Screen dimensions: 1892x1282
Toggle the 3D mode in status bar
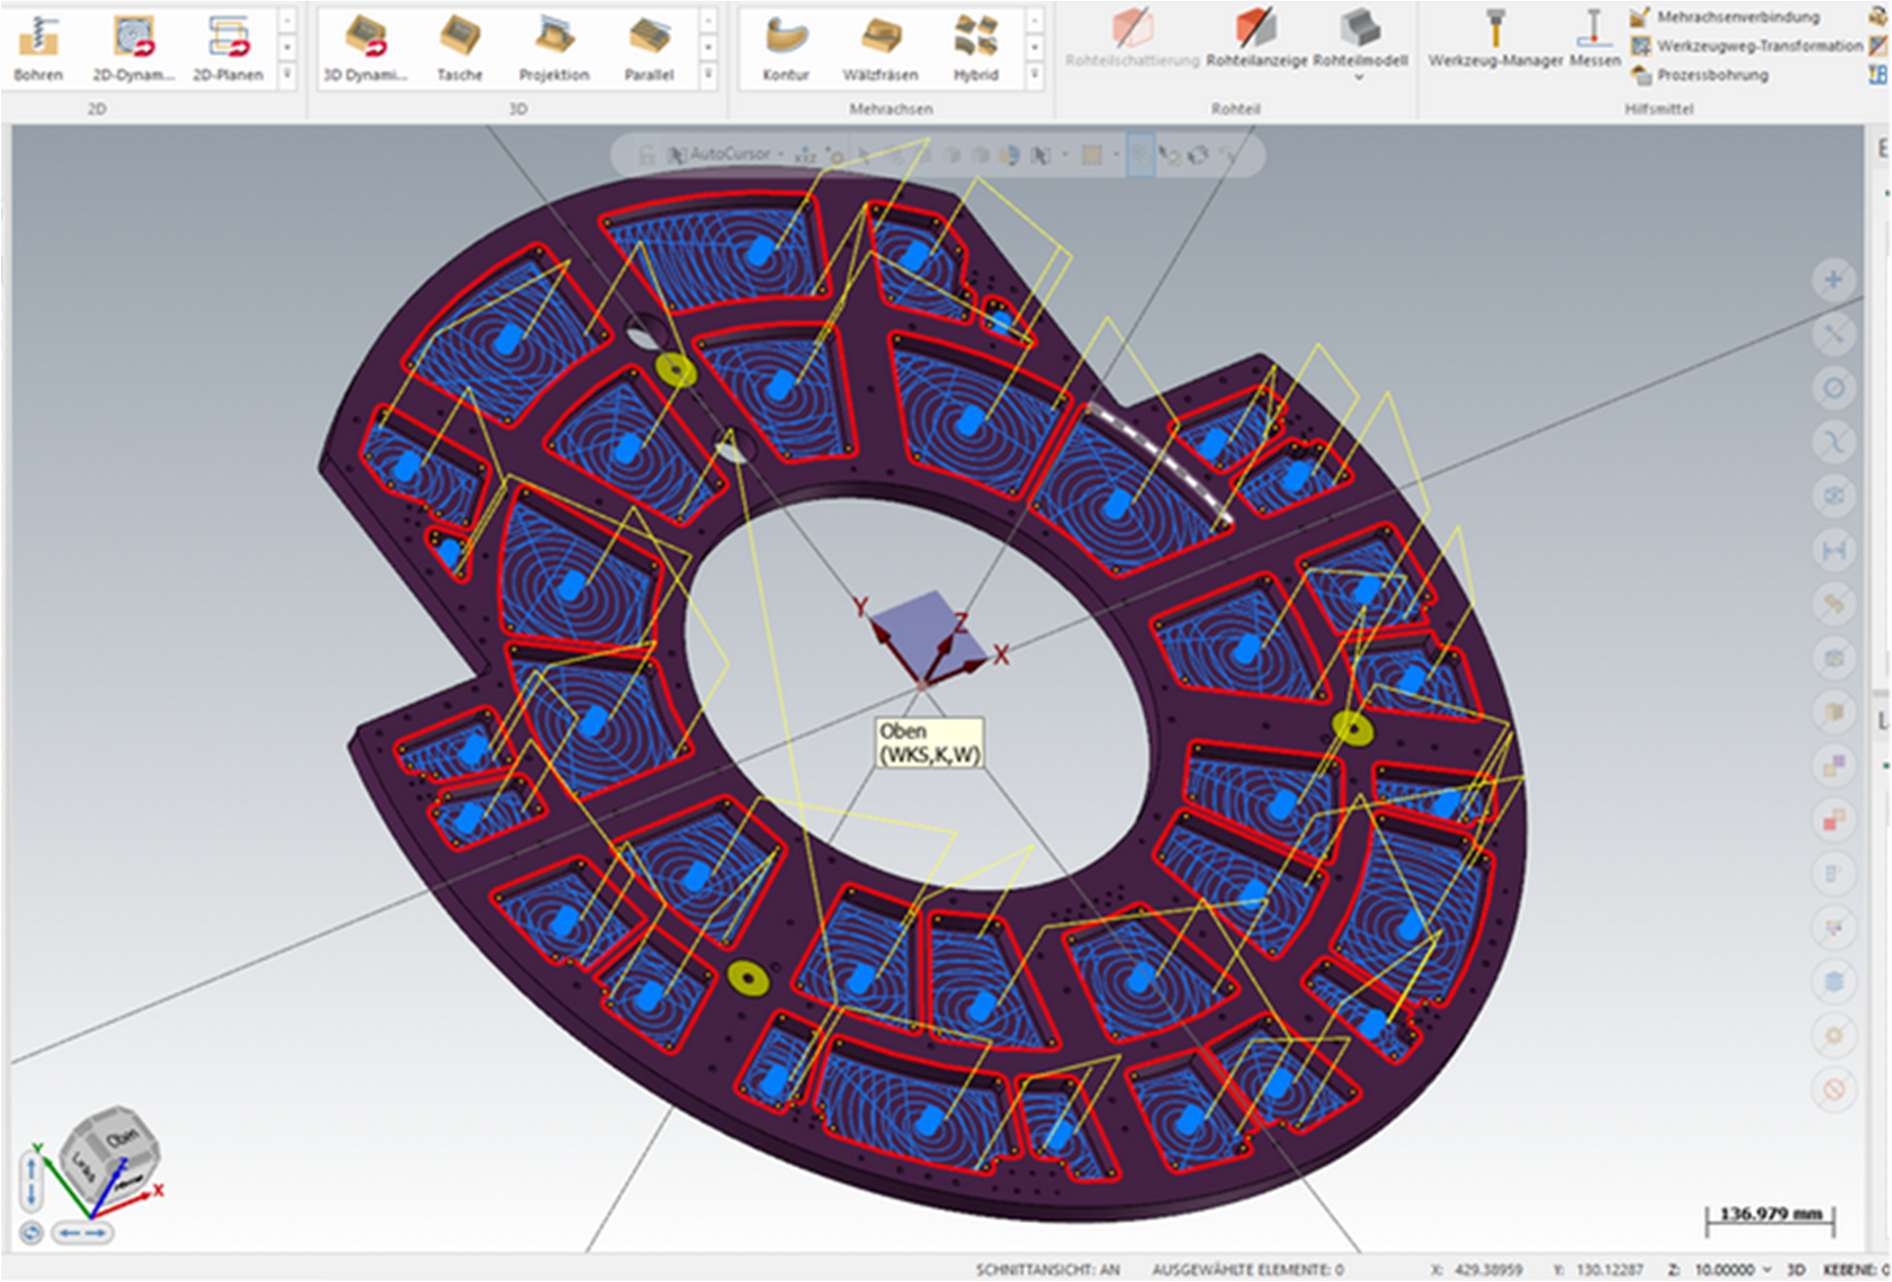(1796, 1269)
